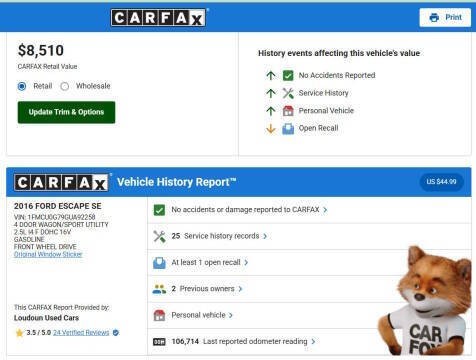Click up arrow next to No Accidents Reported
476x360 pixels.
tap(271, 76)
